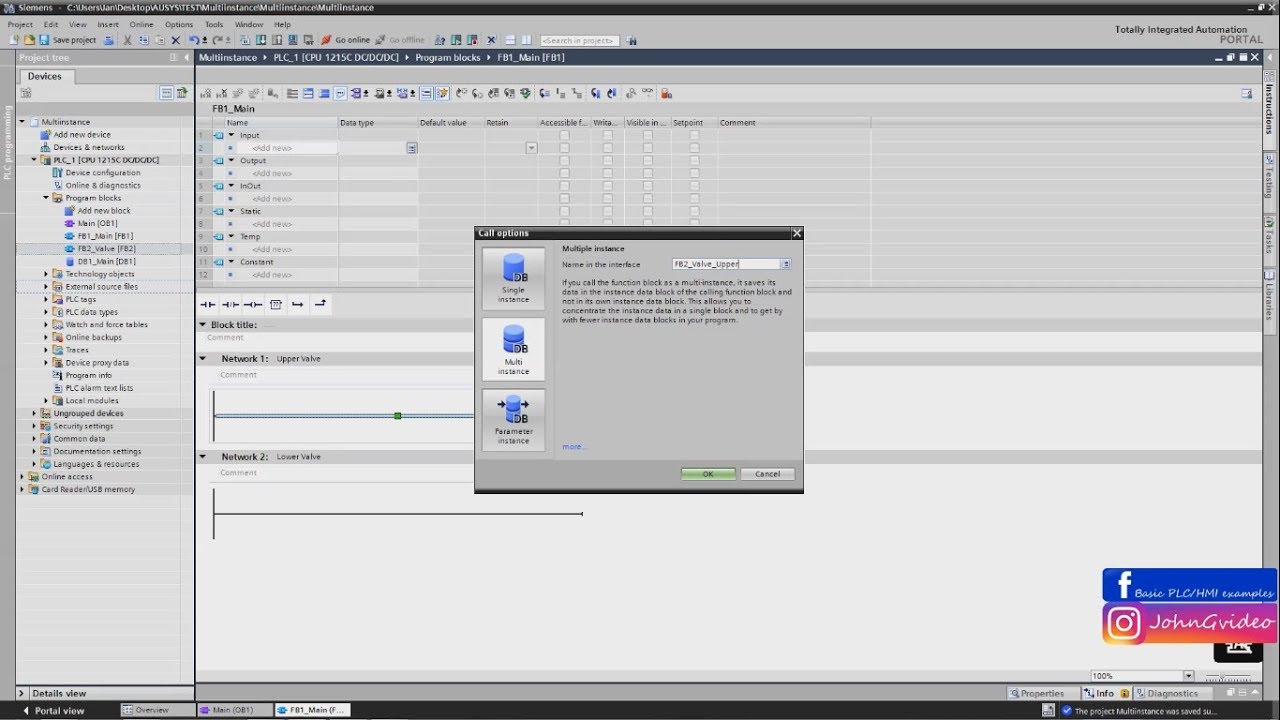Expand PLC tags folder
Image resolution: width=1280 pixels, height=720 pixels.
pos(46,299)
